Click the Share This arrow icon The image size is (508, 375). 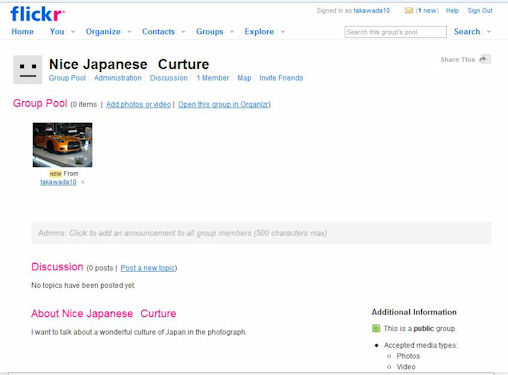tap(484, 59)
